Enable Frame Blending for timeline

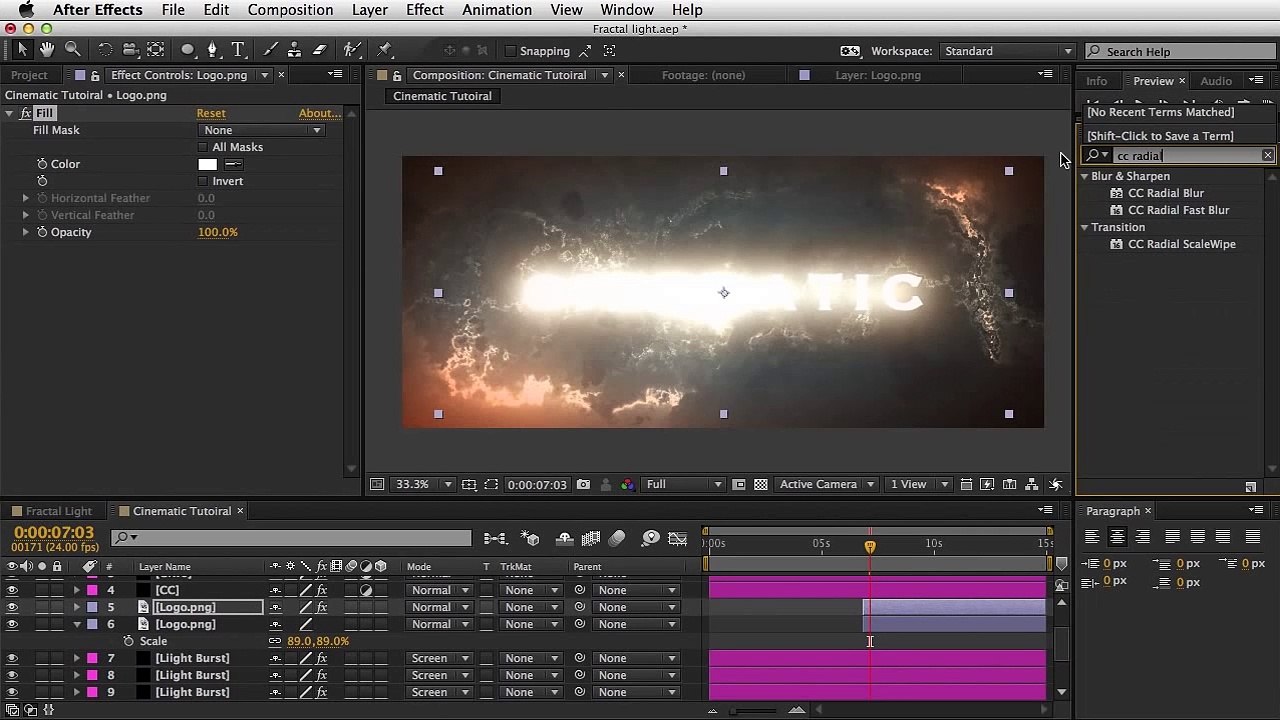tap(591, 539)
